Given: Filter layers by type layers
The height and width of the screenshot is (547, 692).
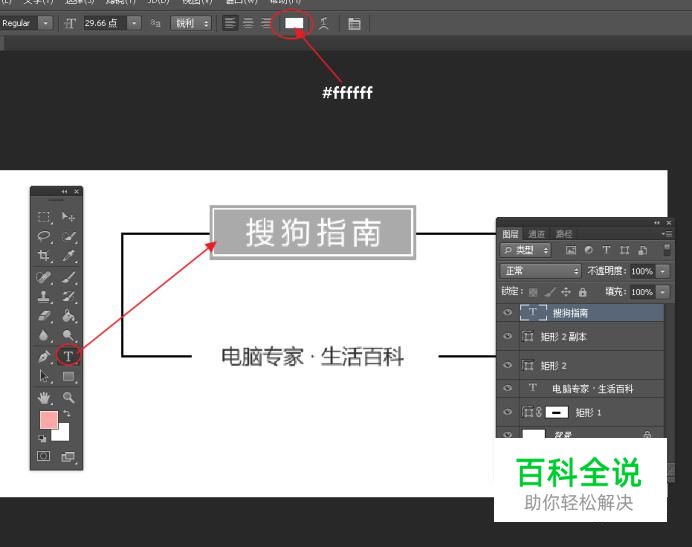Looking at the screenshot, I should 606,250.
